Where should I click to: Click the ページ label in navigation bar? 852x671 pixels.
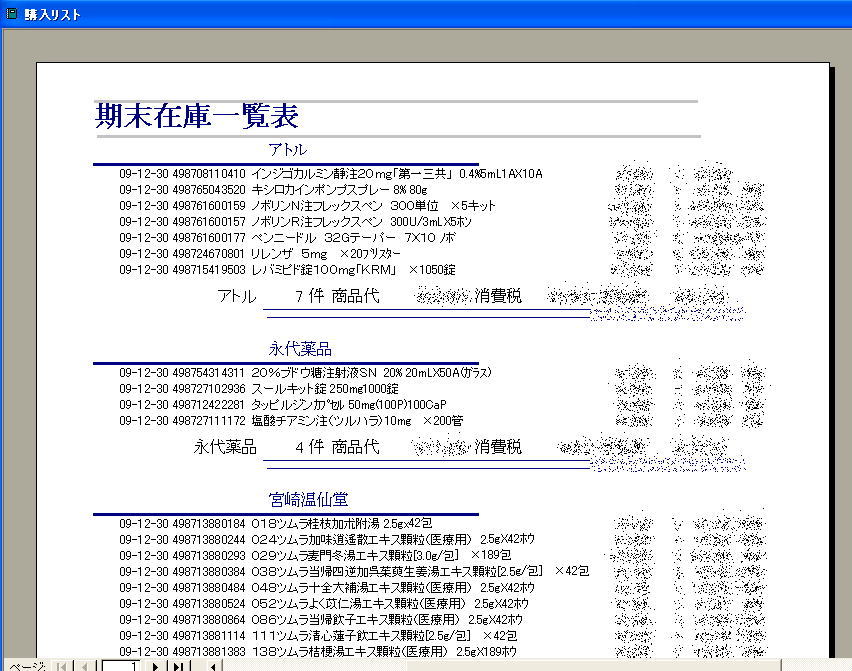27,666
